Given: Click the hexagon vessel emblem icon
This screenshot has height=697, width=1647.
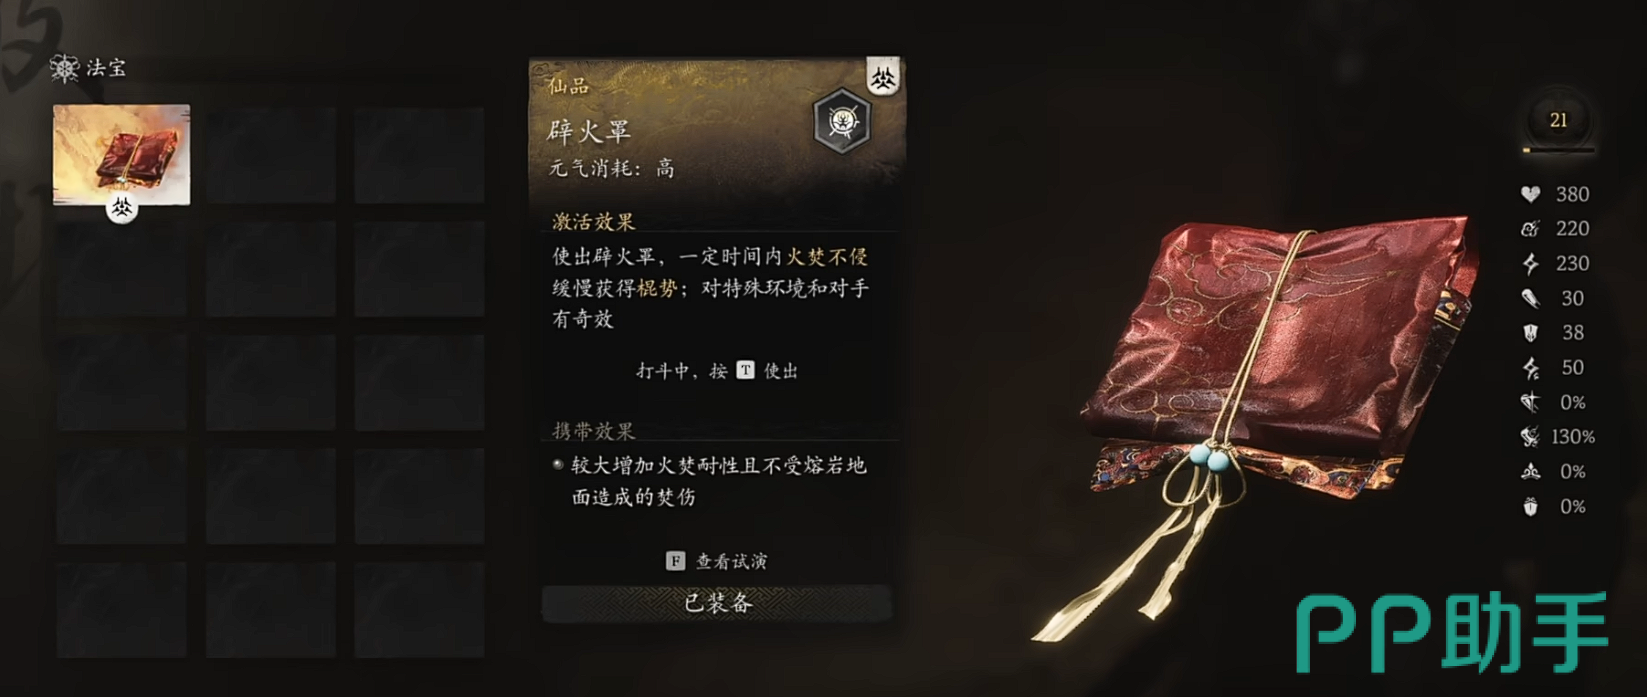Looking at the screenshot, I should click(x=842, y=120).
